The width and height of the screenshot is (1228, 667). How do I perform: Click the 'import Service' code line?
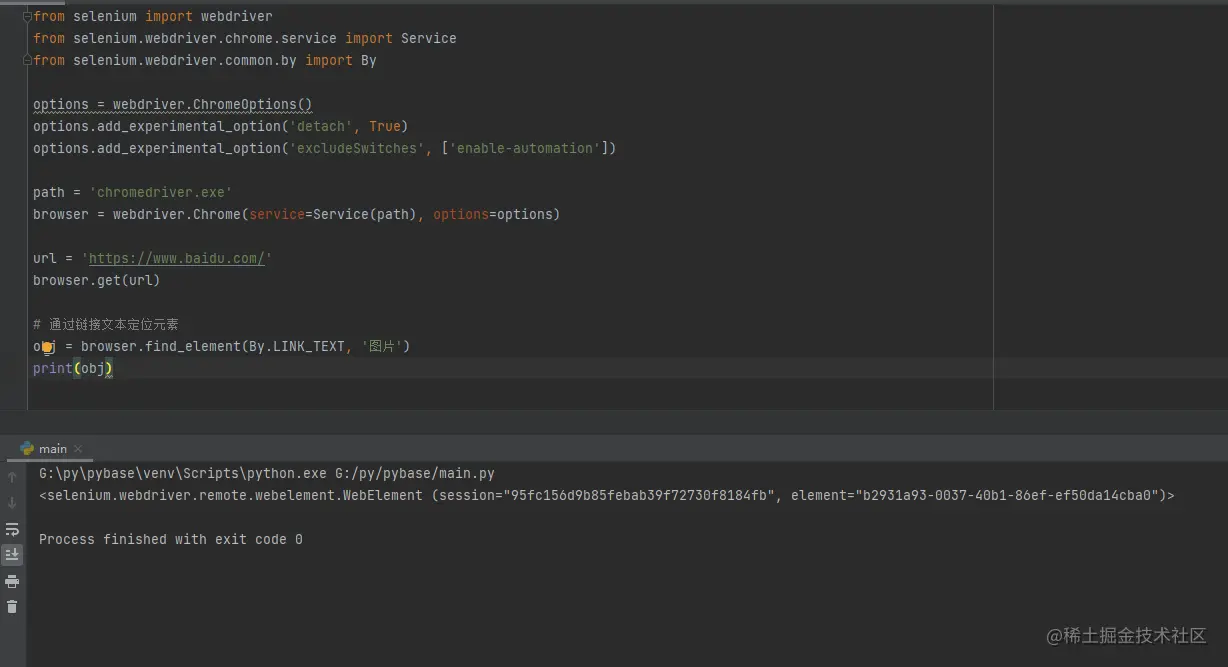(244, 38)
